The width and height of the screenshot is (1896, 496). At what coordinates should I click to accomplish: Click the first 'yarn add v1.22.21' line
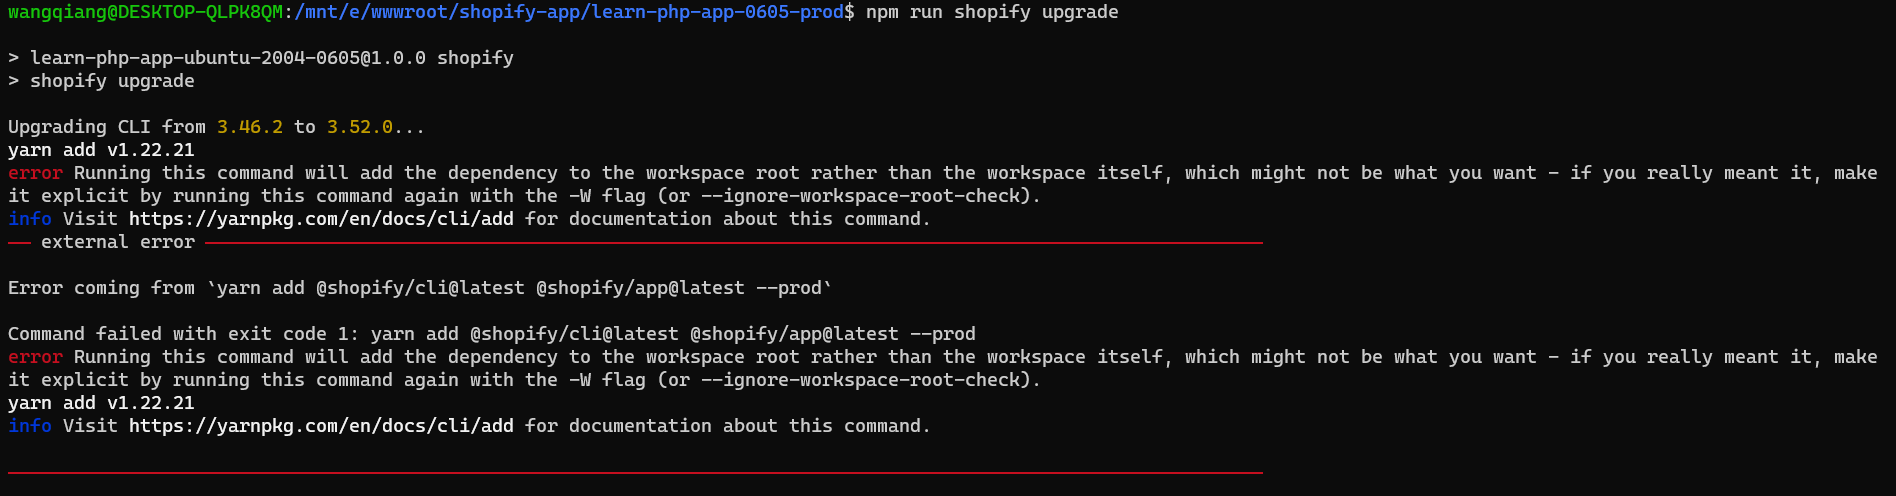tap(101, 150)
